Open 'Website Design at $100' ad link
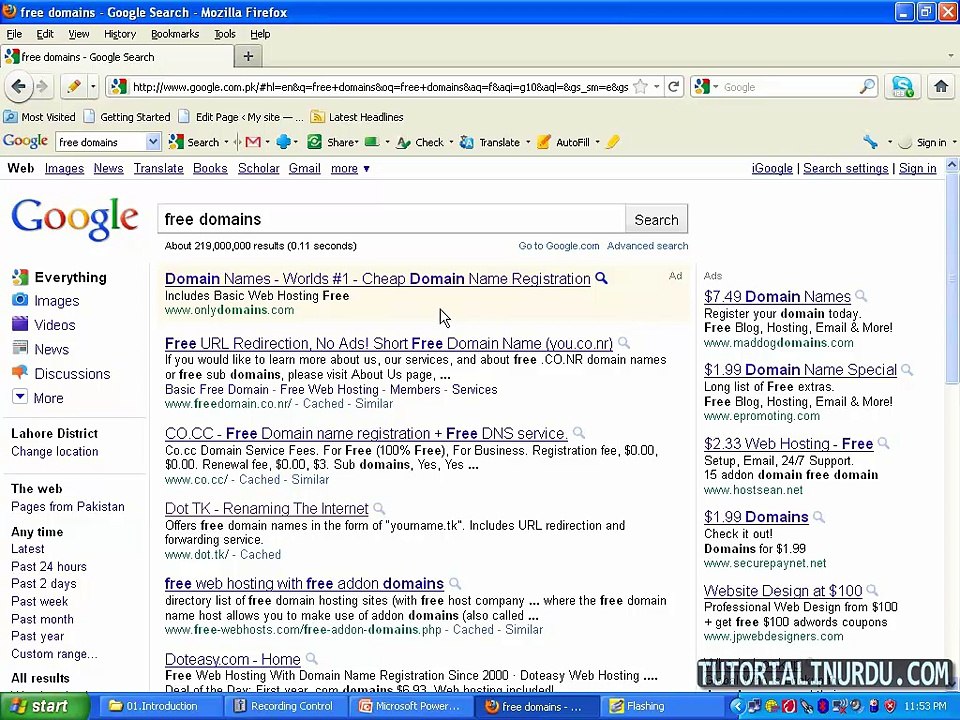 (x=783, y=591)
